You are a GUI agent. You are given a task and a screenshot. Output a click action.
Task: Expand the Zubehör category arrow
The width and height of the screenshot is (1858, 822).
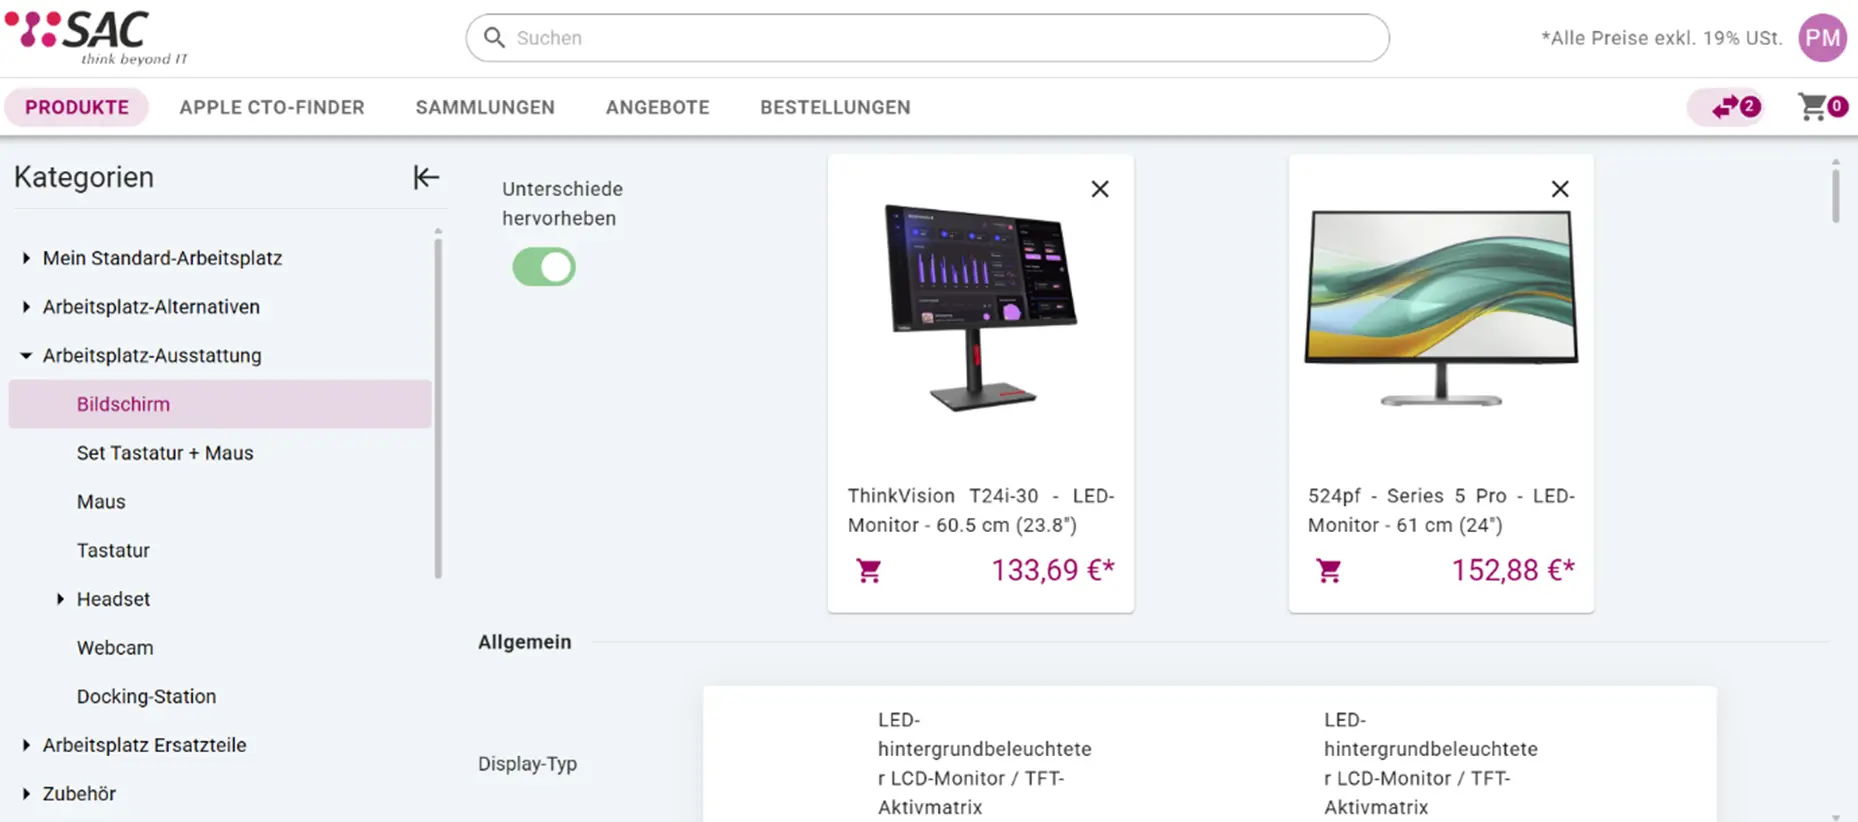coord(26,794)
